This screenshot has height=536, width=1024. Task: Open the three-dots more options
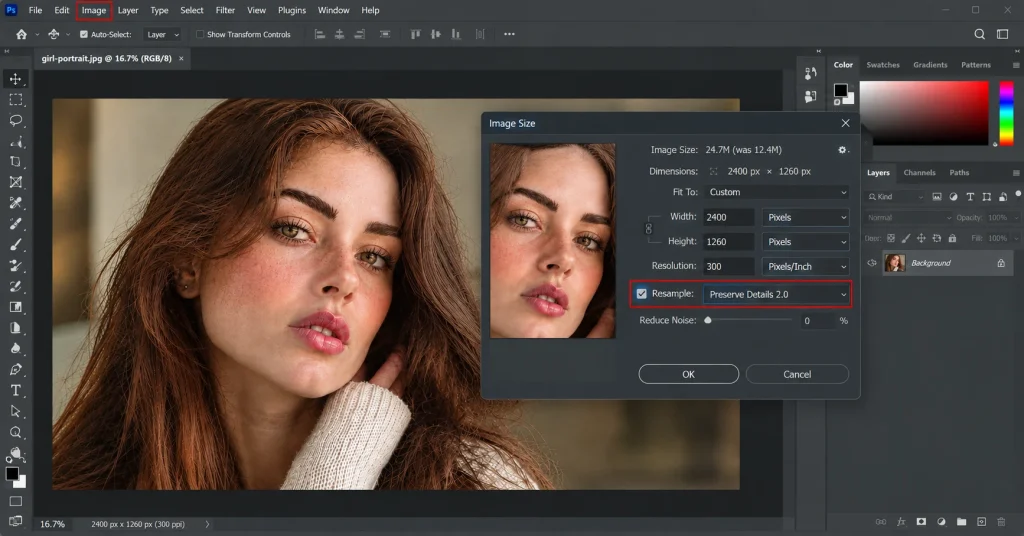509,34
